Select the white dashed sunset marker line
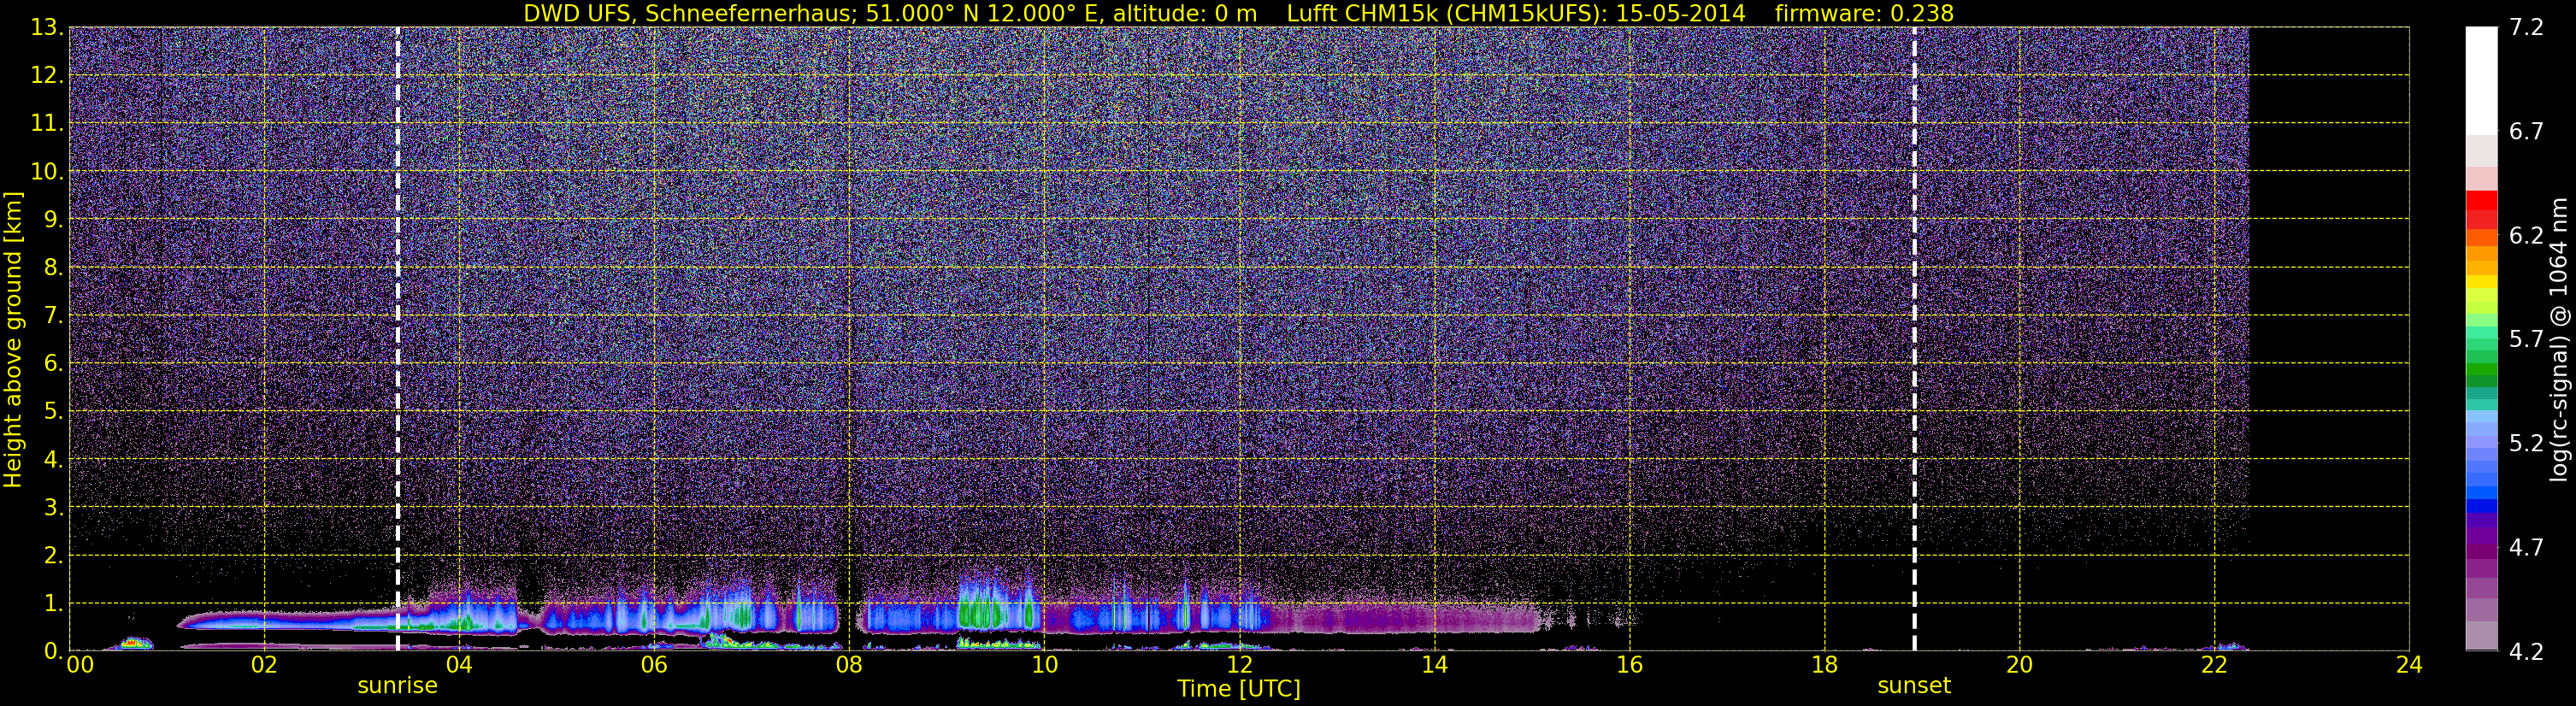 click(x=1914, y=340)
